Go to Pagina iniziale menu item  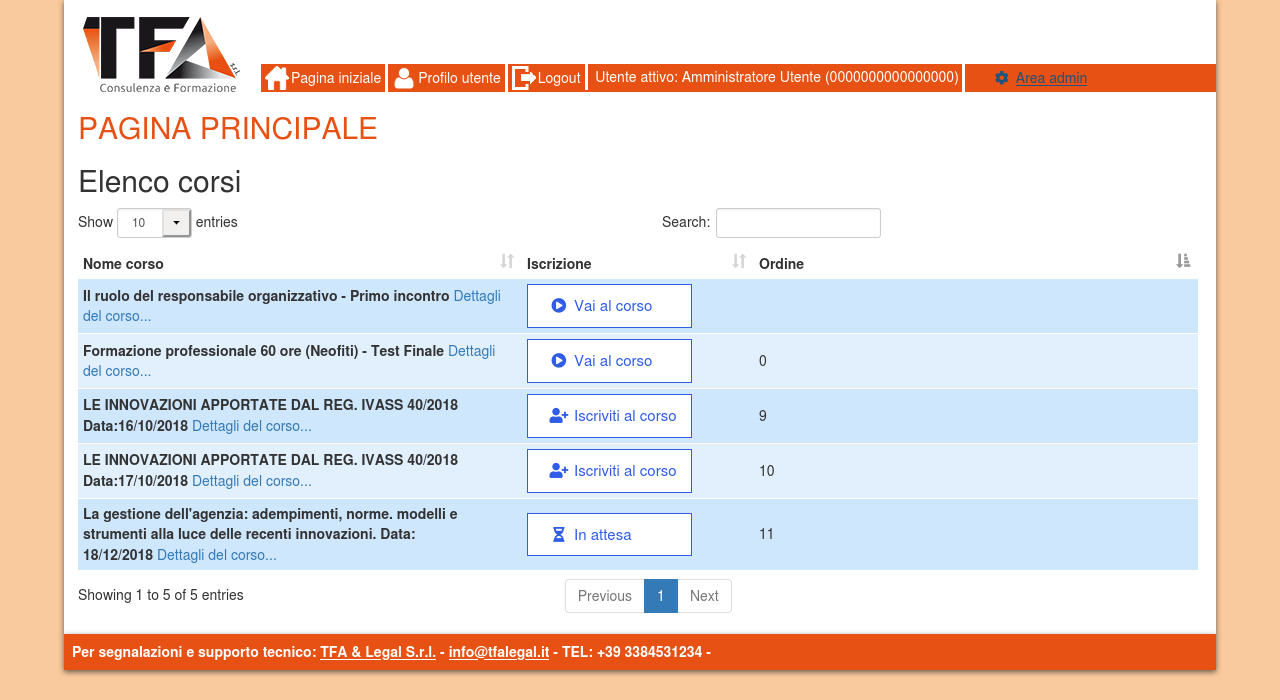coord(335,78)
